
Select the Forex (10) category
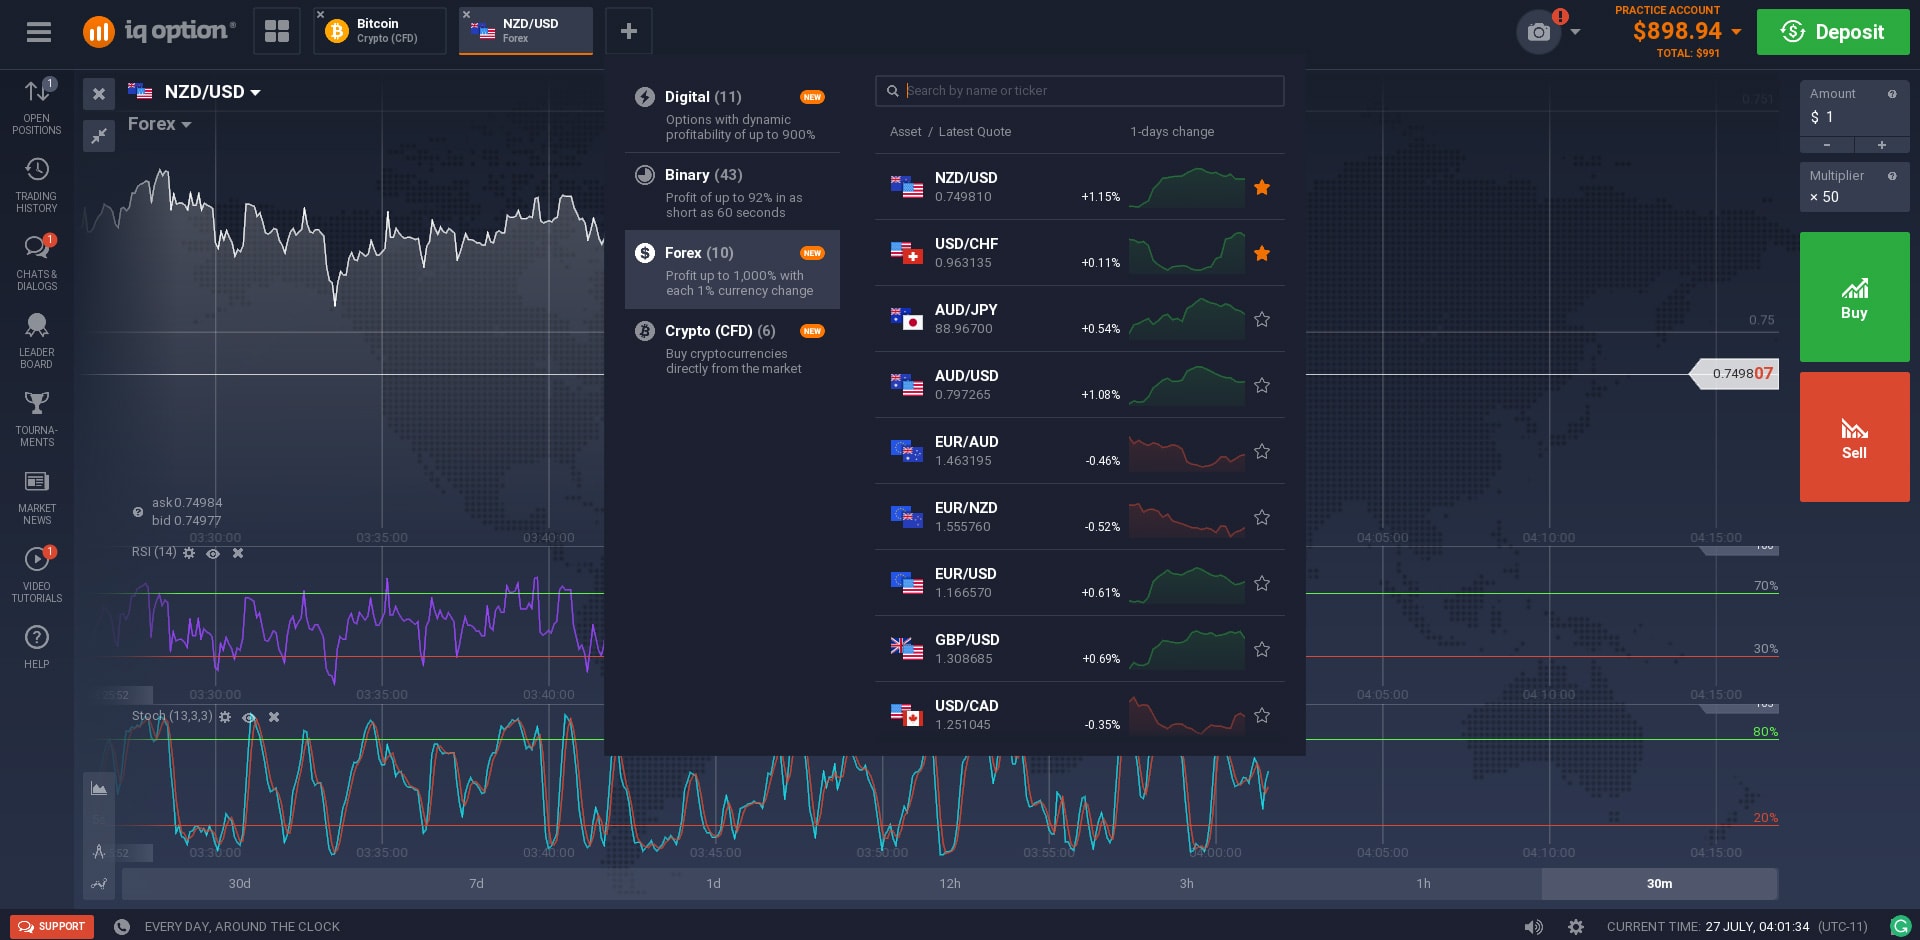[x=732, y=270]
